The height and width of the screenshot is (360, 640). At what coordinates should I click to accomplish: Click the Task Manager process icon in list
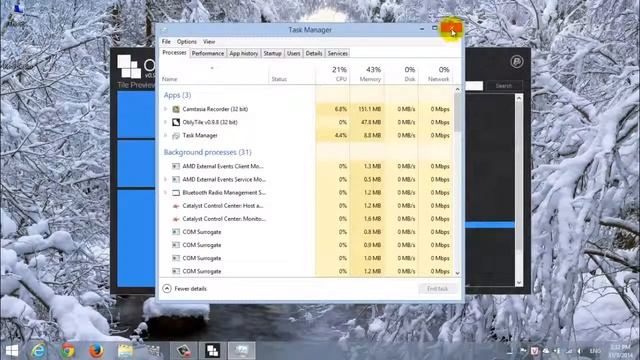[176, 136]
